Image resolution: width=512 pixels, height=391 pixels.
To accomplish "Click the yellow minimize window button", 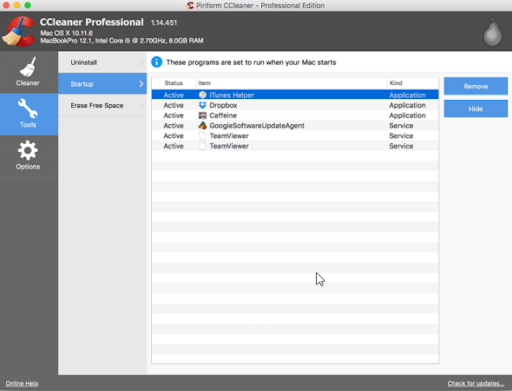I will pos(17,5).
